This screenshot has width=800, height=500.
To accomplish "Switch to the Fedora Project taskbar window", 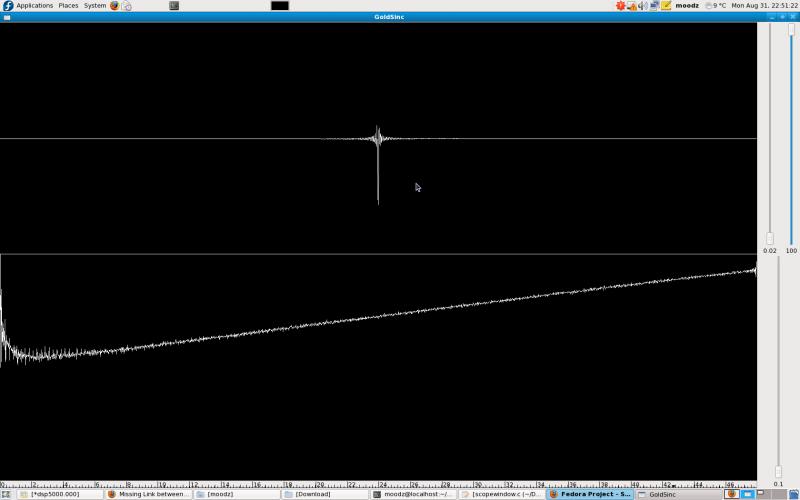I will [590, 494].
